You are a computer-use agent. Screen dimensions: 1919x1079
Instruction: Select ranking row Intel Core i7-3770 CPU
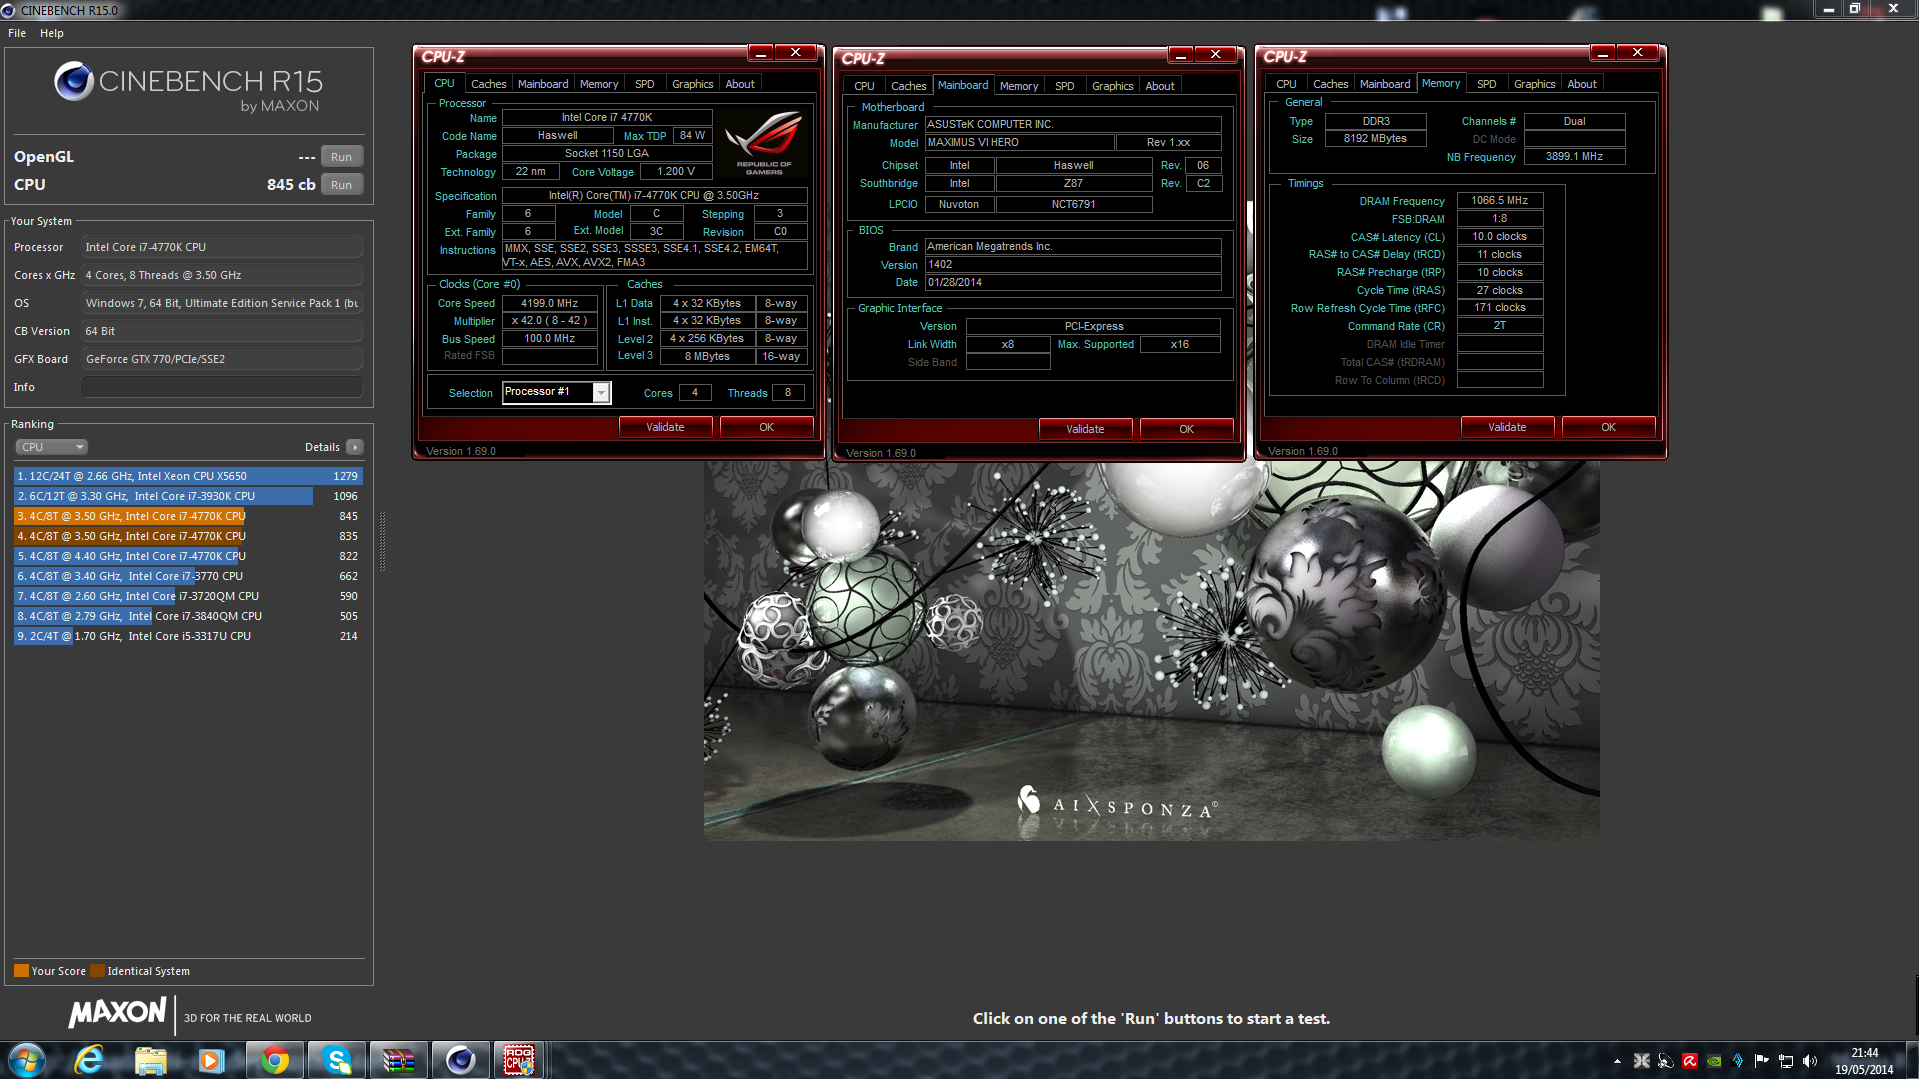188,576
